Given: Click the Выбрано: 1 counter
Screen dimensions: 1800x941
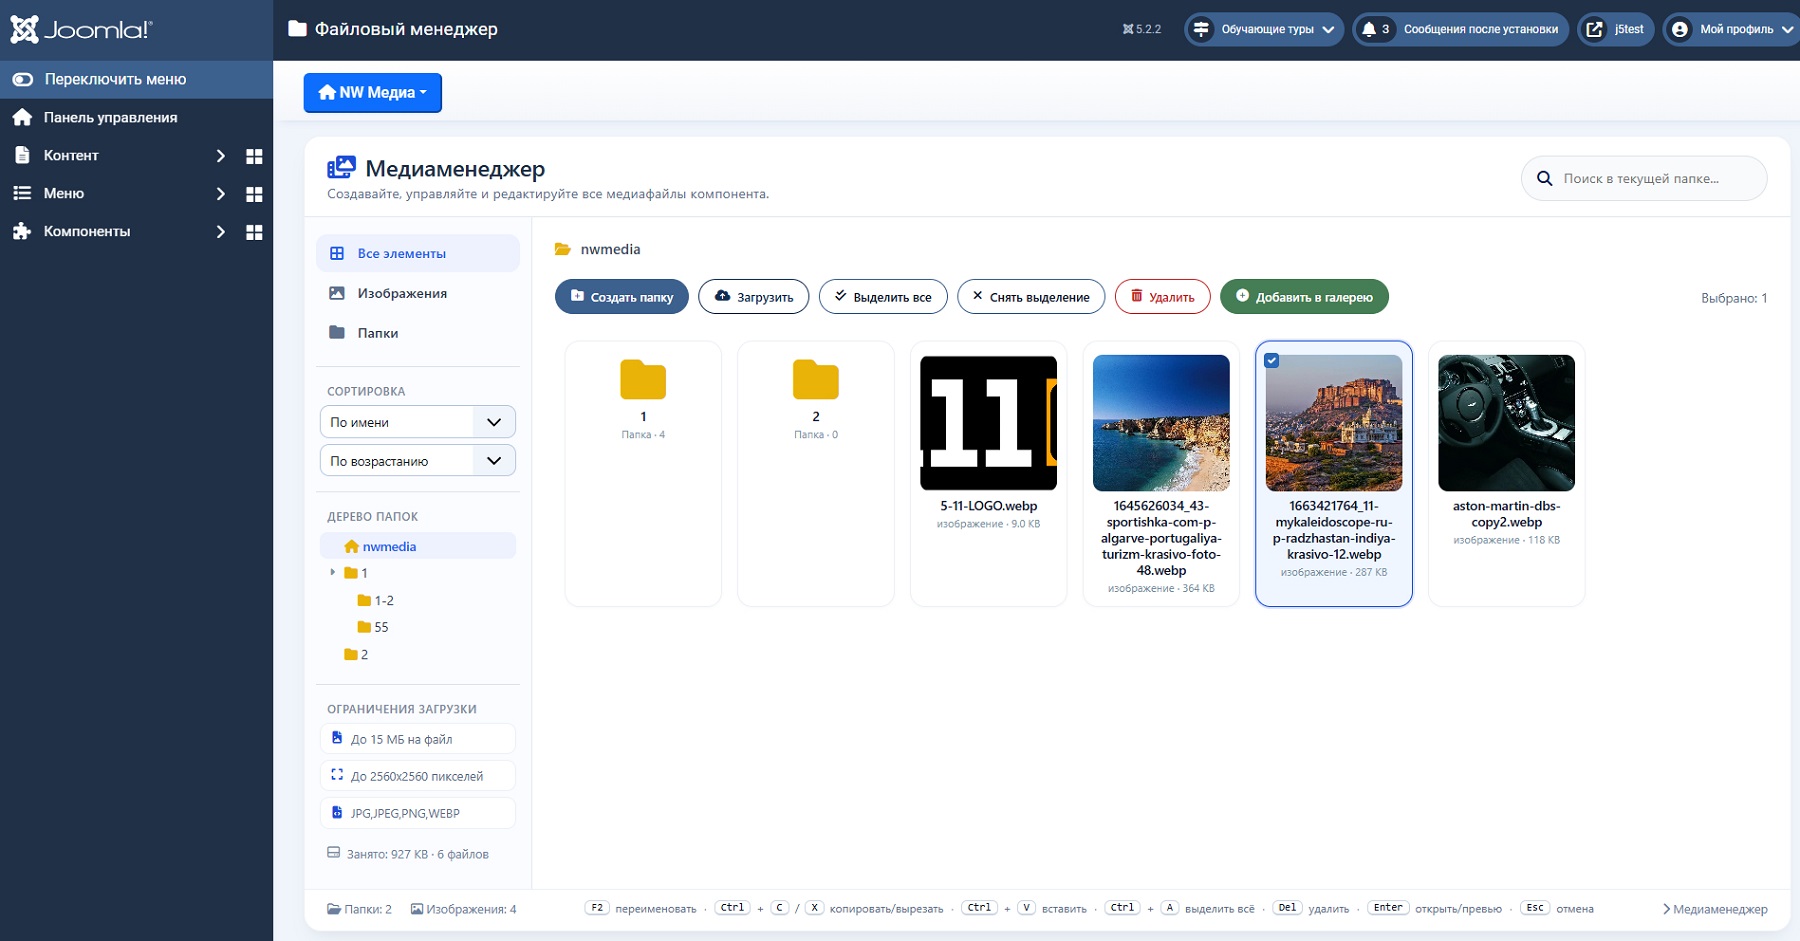Looking at the screenshot, I should pyautogui.click(x=1734, y=298).
